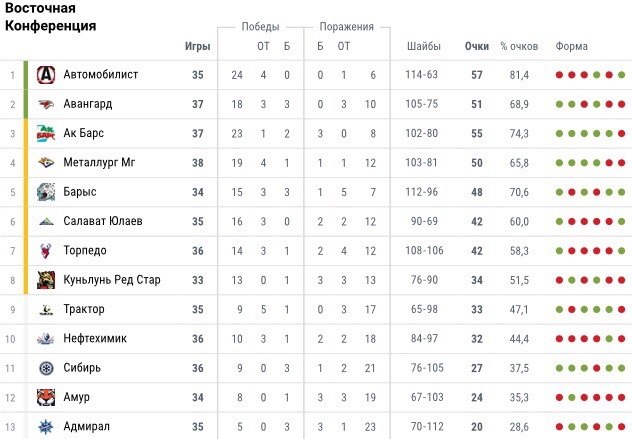Click the Автомобилист team logo
Screen dimensions: 632x439
45,75
